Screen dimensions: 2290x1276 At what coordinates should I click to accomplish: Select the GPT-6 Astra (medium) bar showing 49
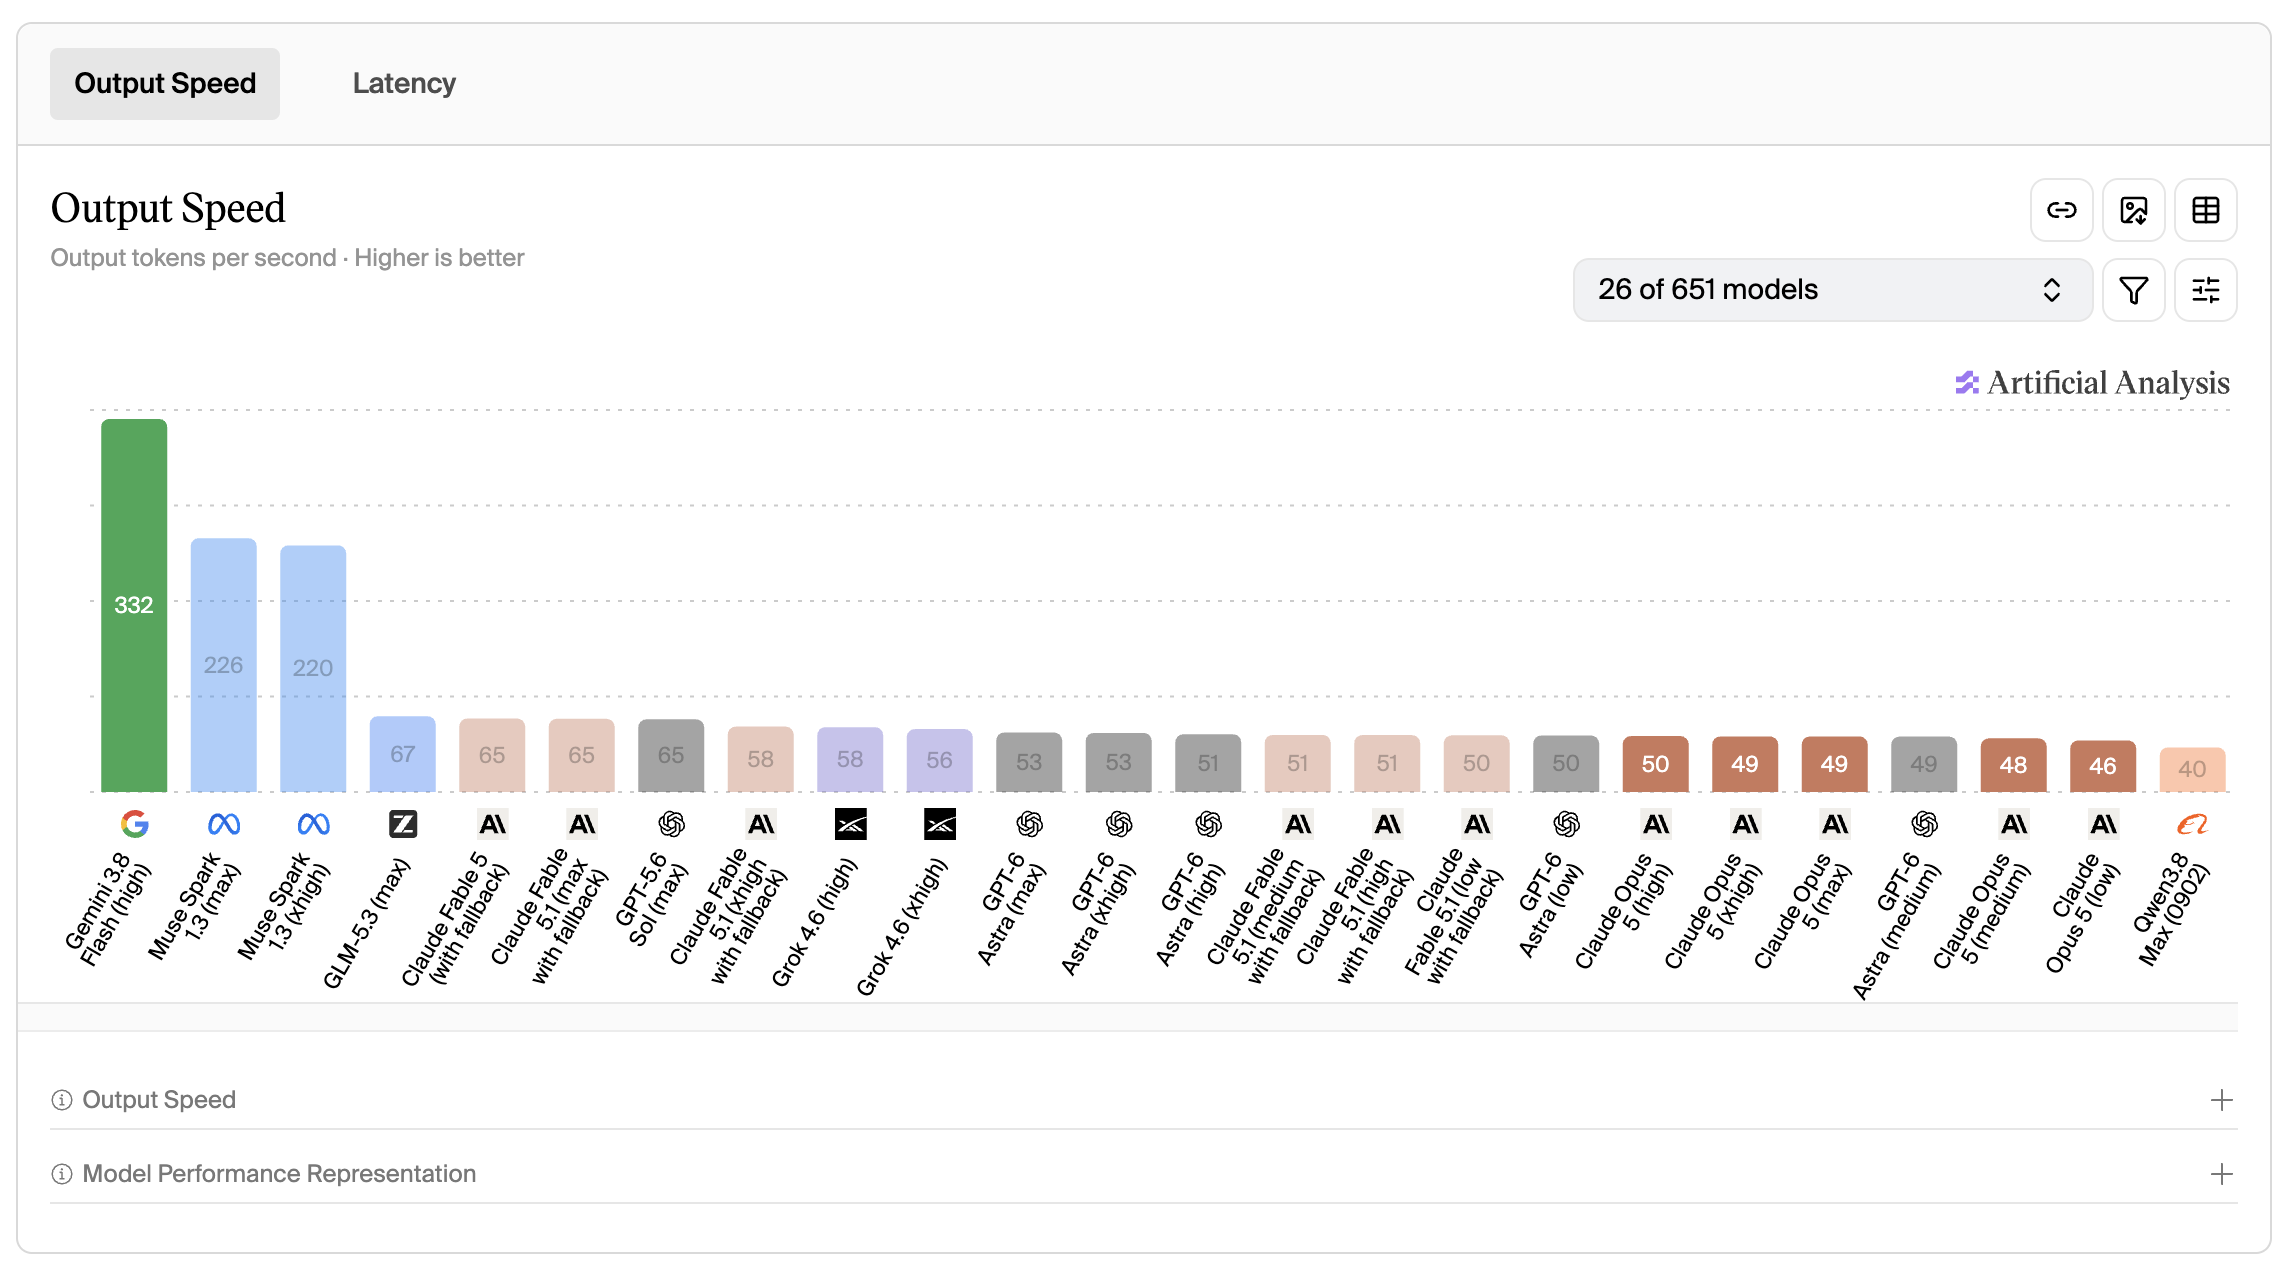tap(1924, 764)
